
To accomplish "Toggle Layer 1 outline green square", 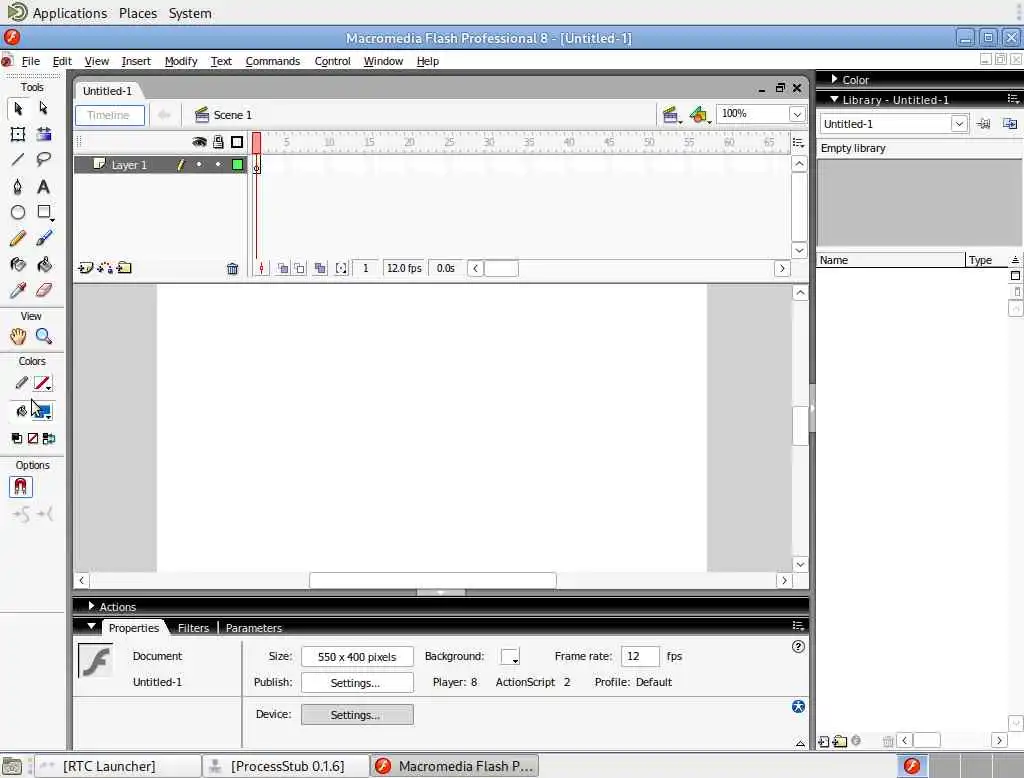I will point(238,165).
